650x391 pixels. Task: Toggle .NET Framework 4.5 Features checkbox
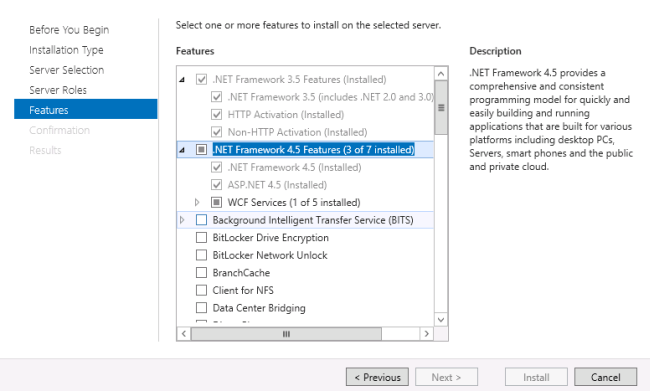coord(201,149)
